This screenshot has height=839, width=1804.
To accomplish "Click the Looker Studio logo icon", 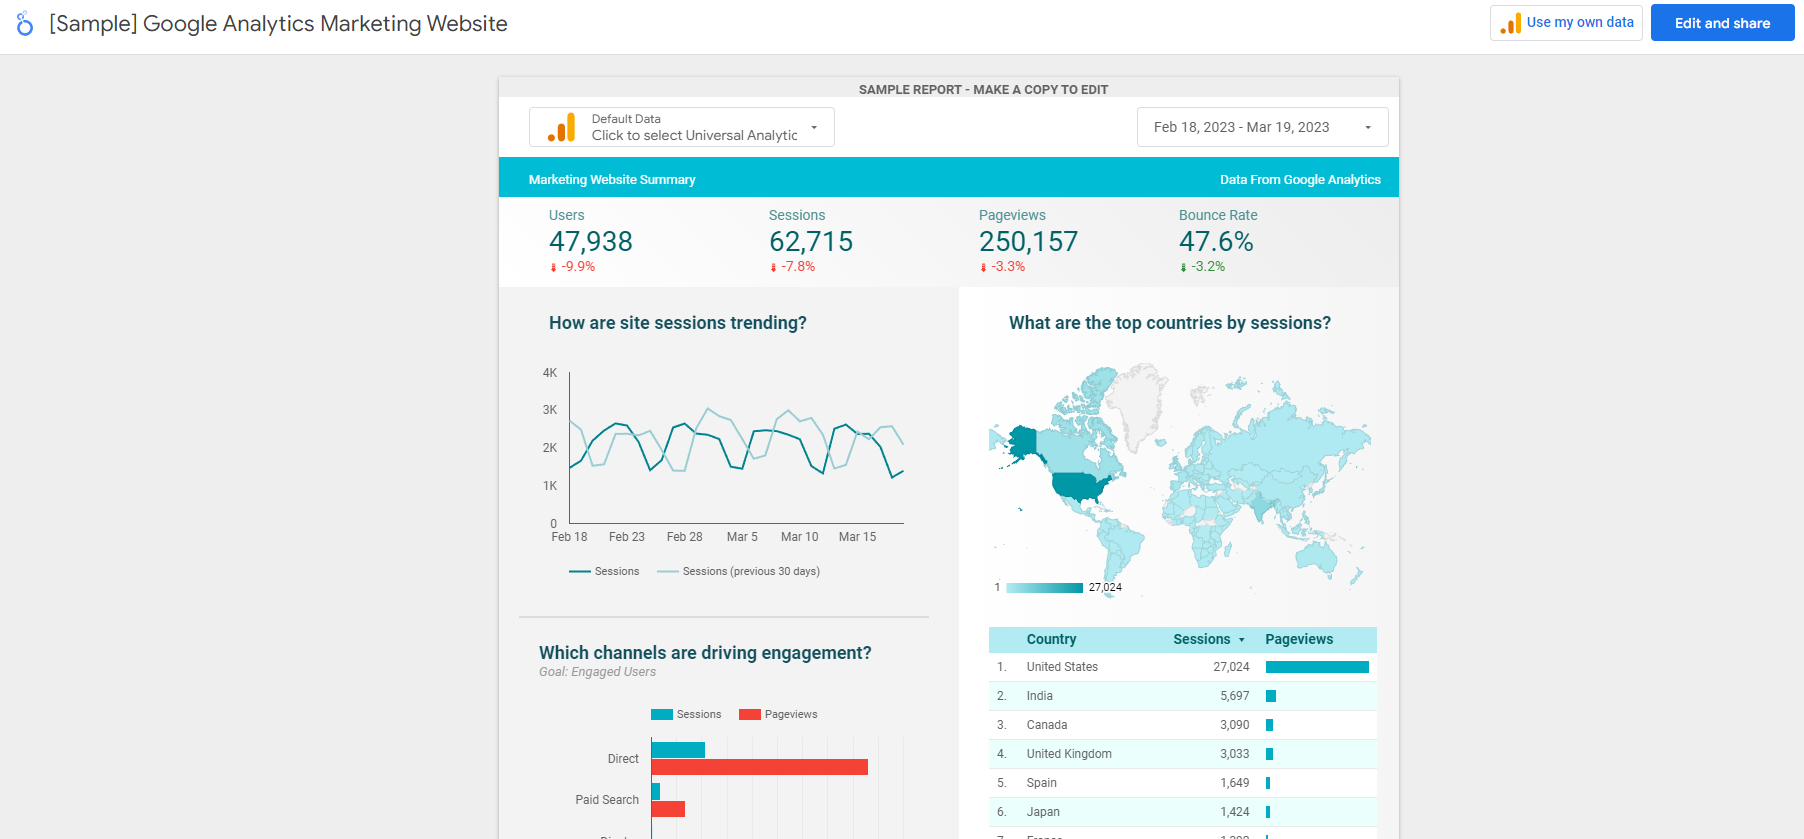I will tap(25, 24).
